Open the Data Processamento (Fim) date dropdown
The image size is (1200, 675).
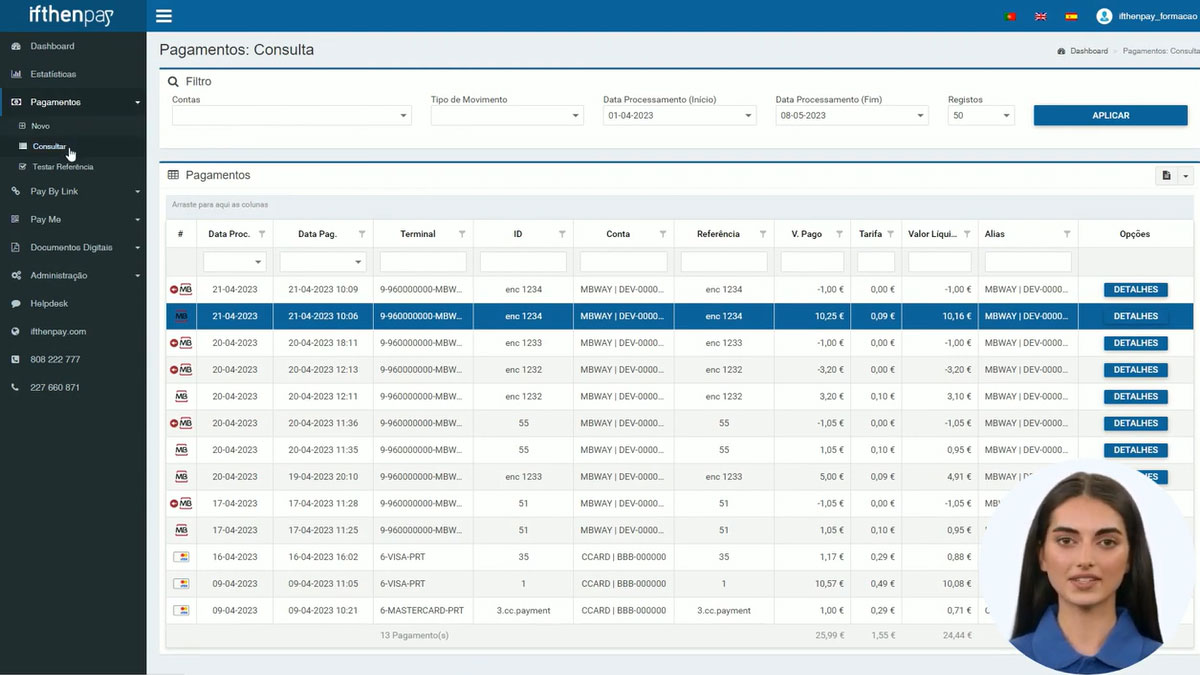click(852, 116)
